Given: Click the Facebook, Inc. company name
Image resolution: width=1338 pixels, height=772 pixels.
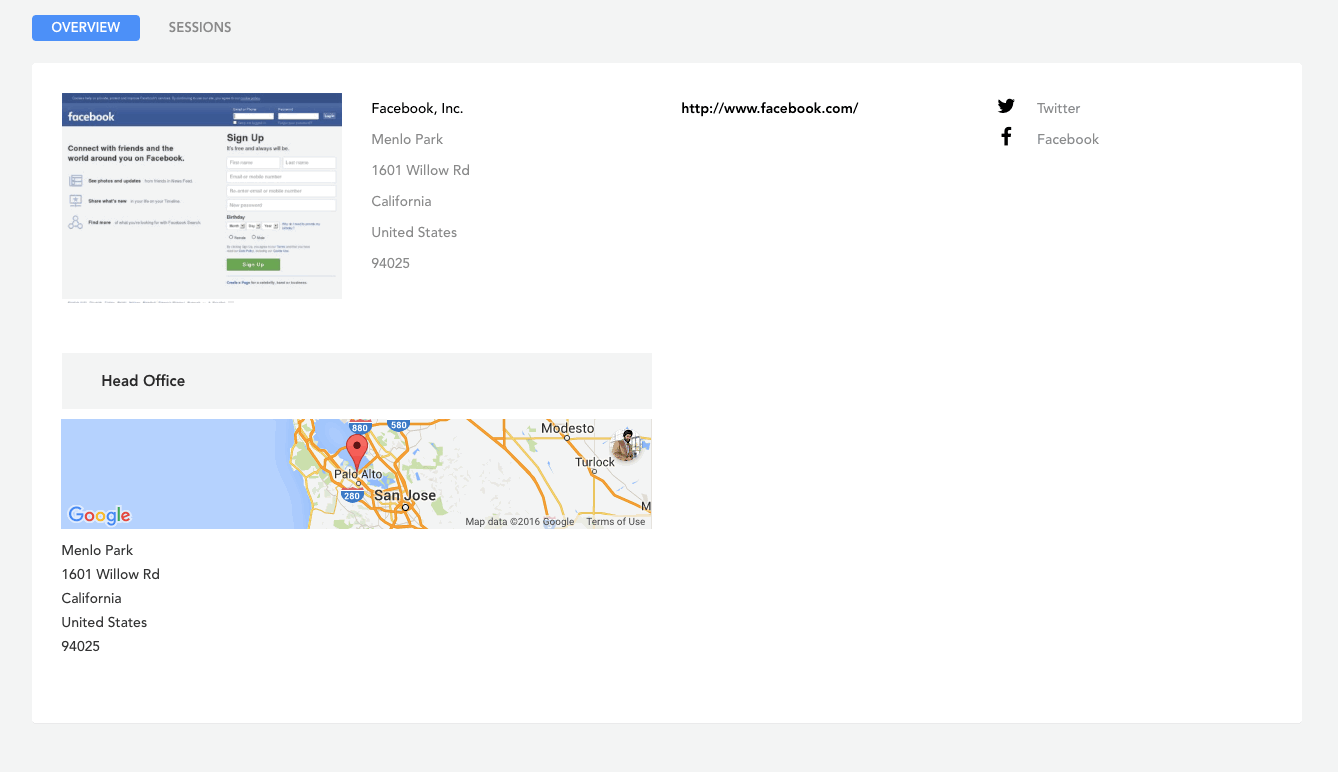Looking at the screenshot, I should pos(417,108).
